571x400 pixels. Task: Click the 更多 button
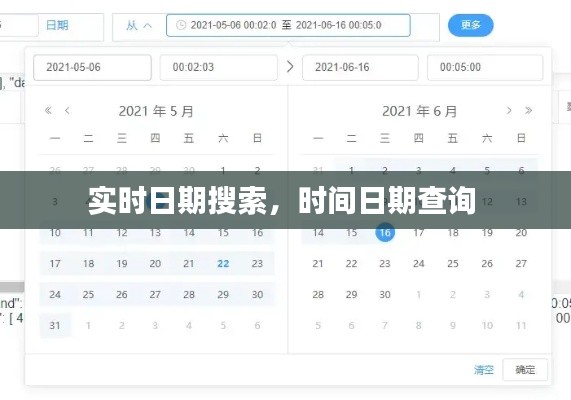470,25
